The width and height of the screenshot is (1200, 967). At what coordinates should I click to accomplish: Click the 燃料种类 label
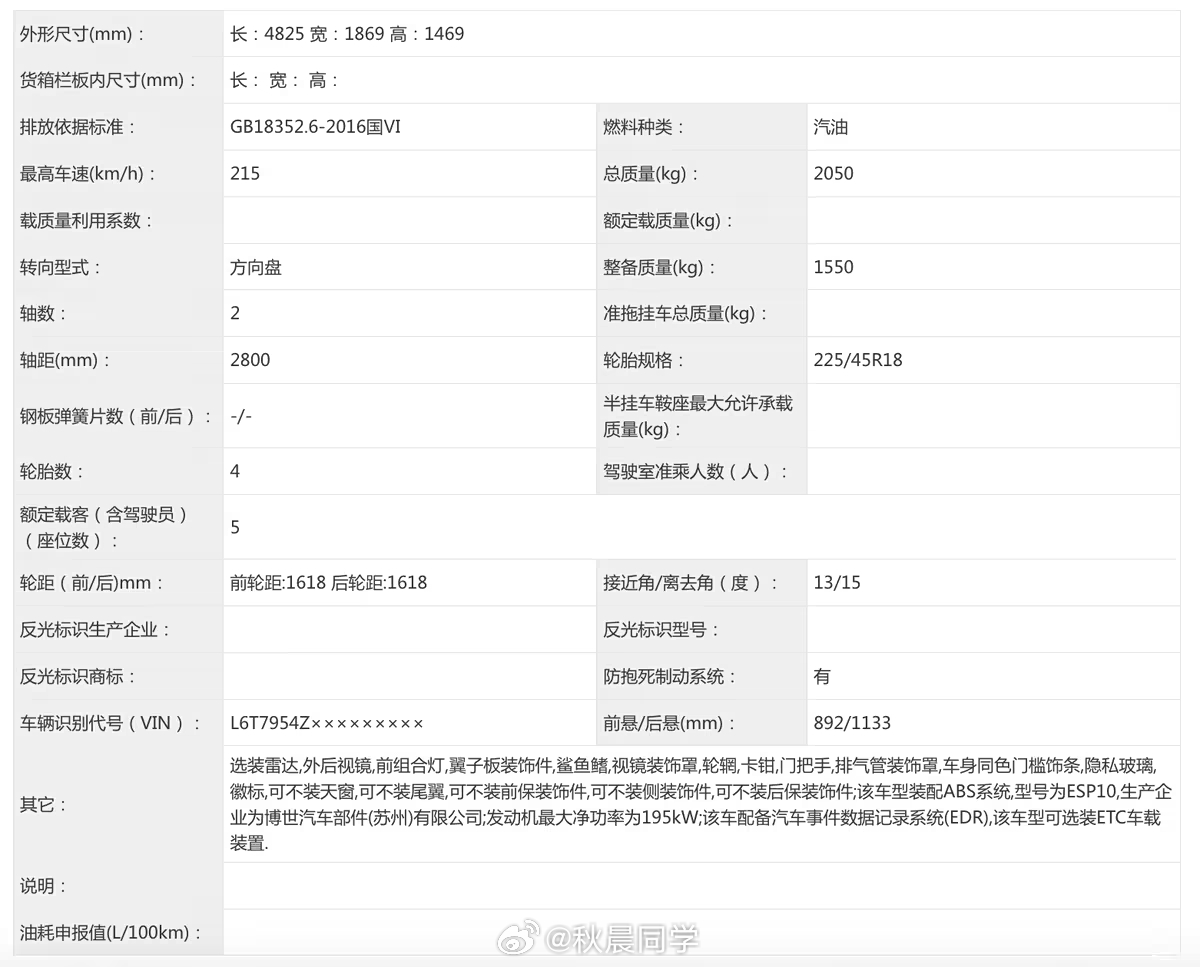click(x=644, y=127)
